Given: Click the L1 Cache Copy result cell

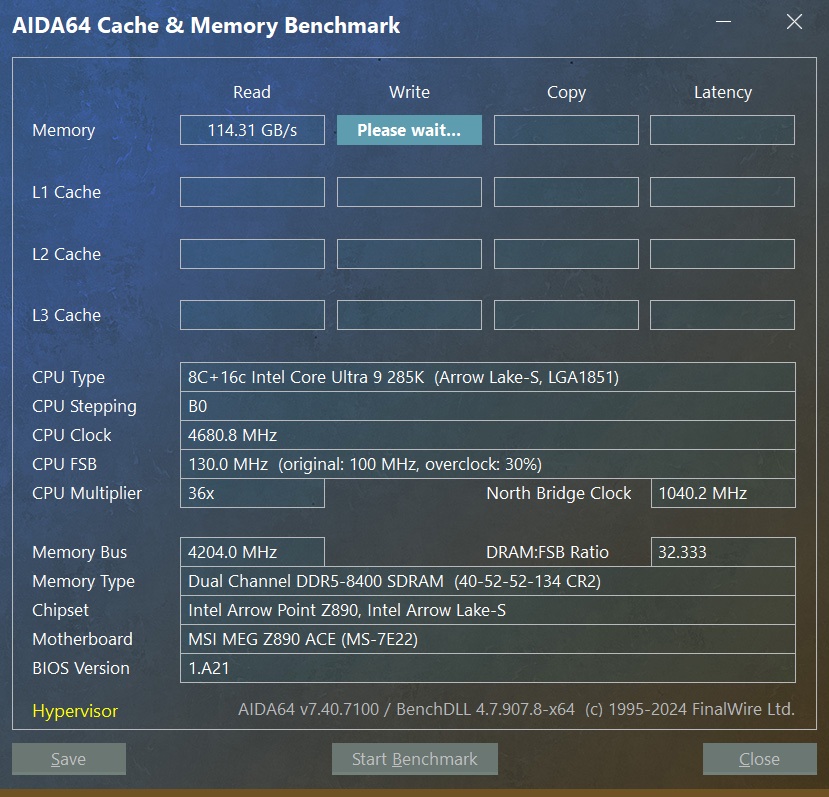Looking at the screenshot, I should pyautogui.click(x=566, y=192).
